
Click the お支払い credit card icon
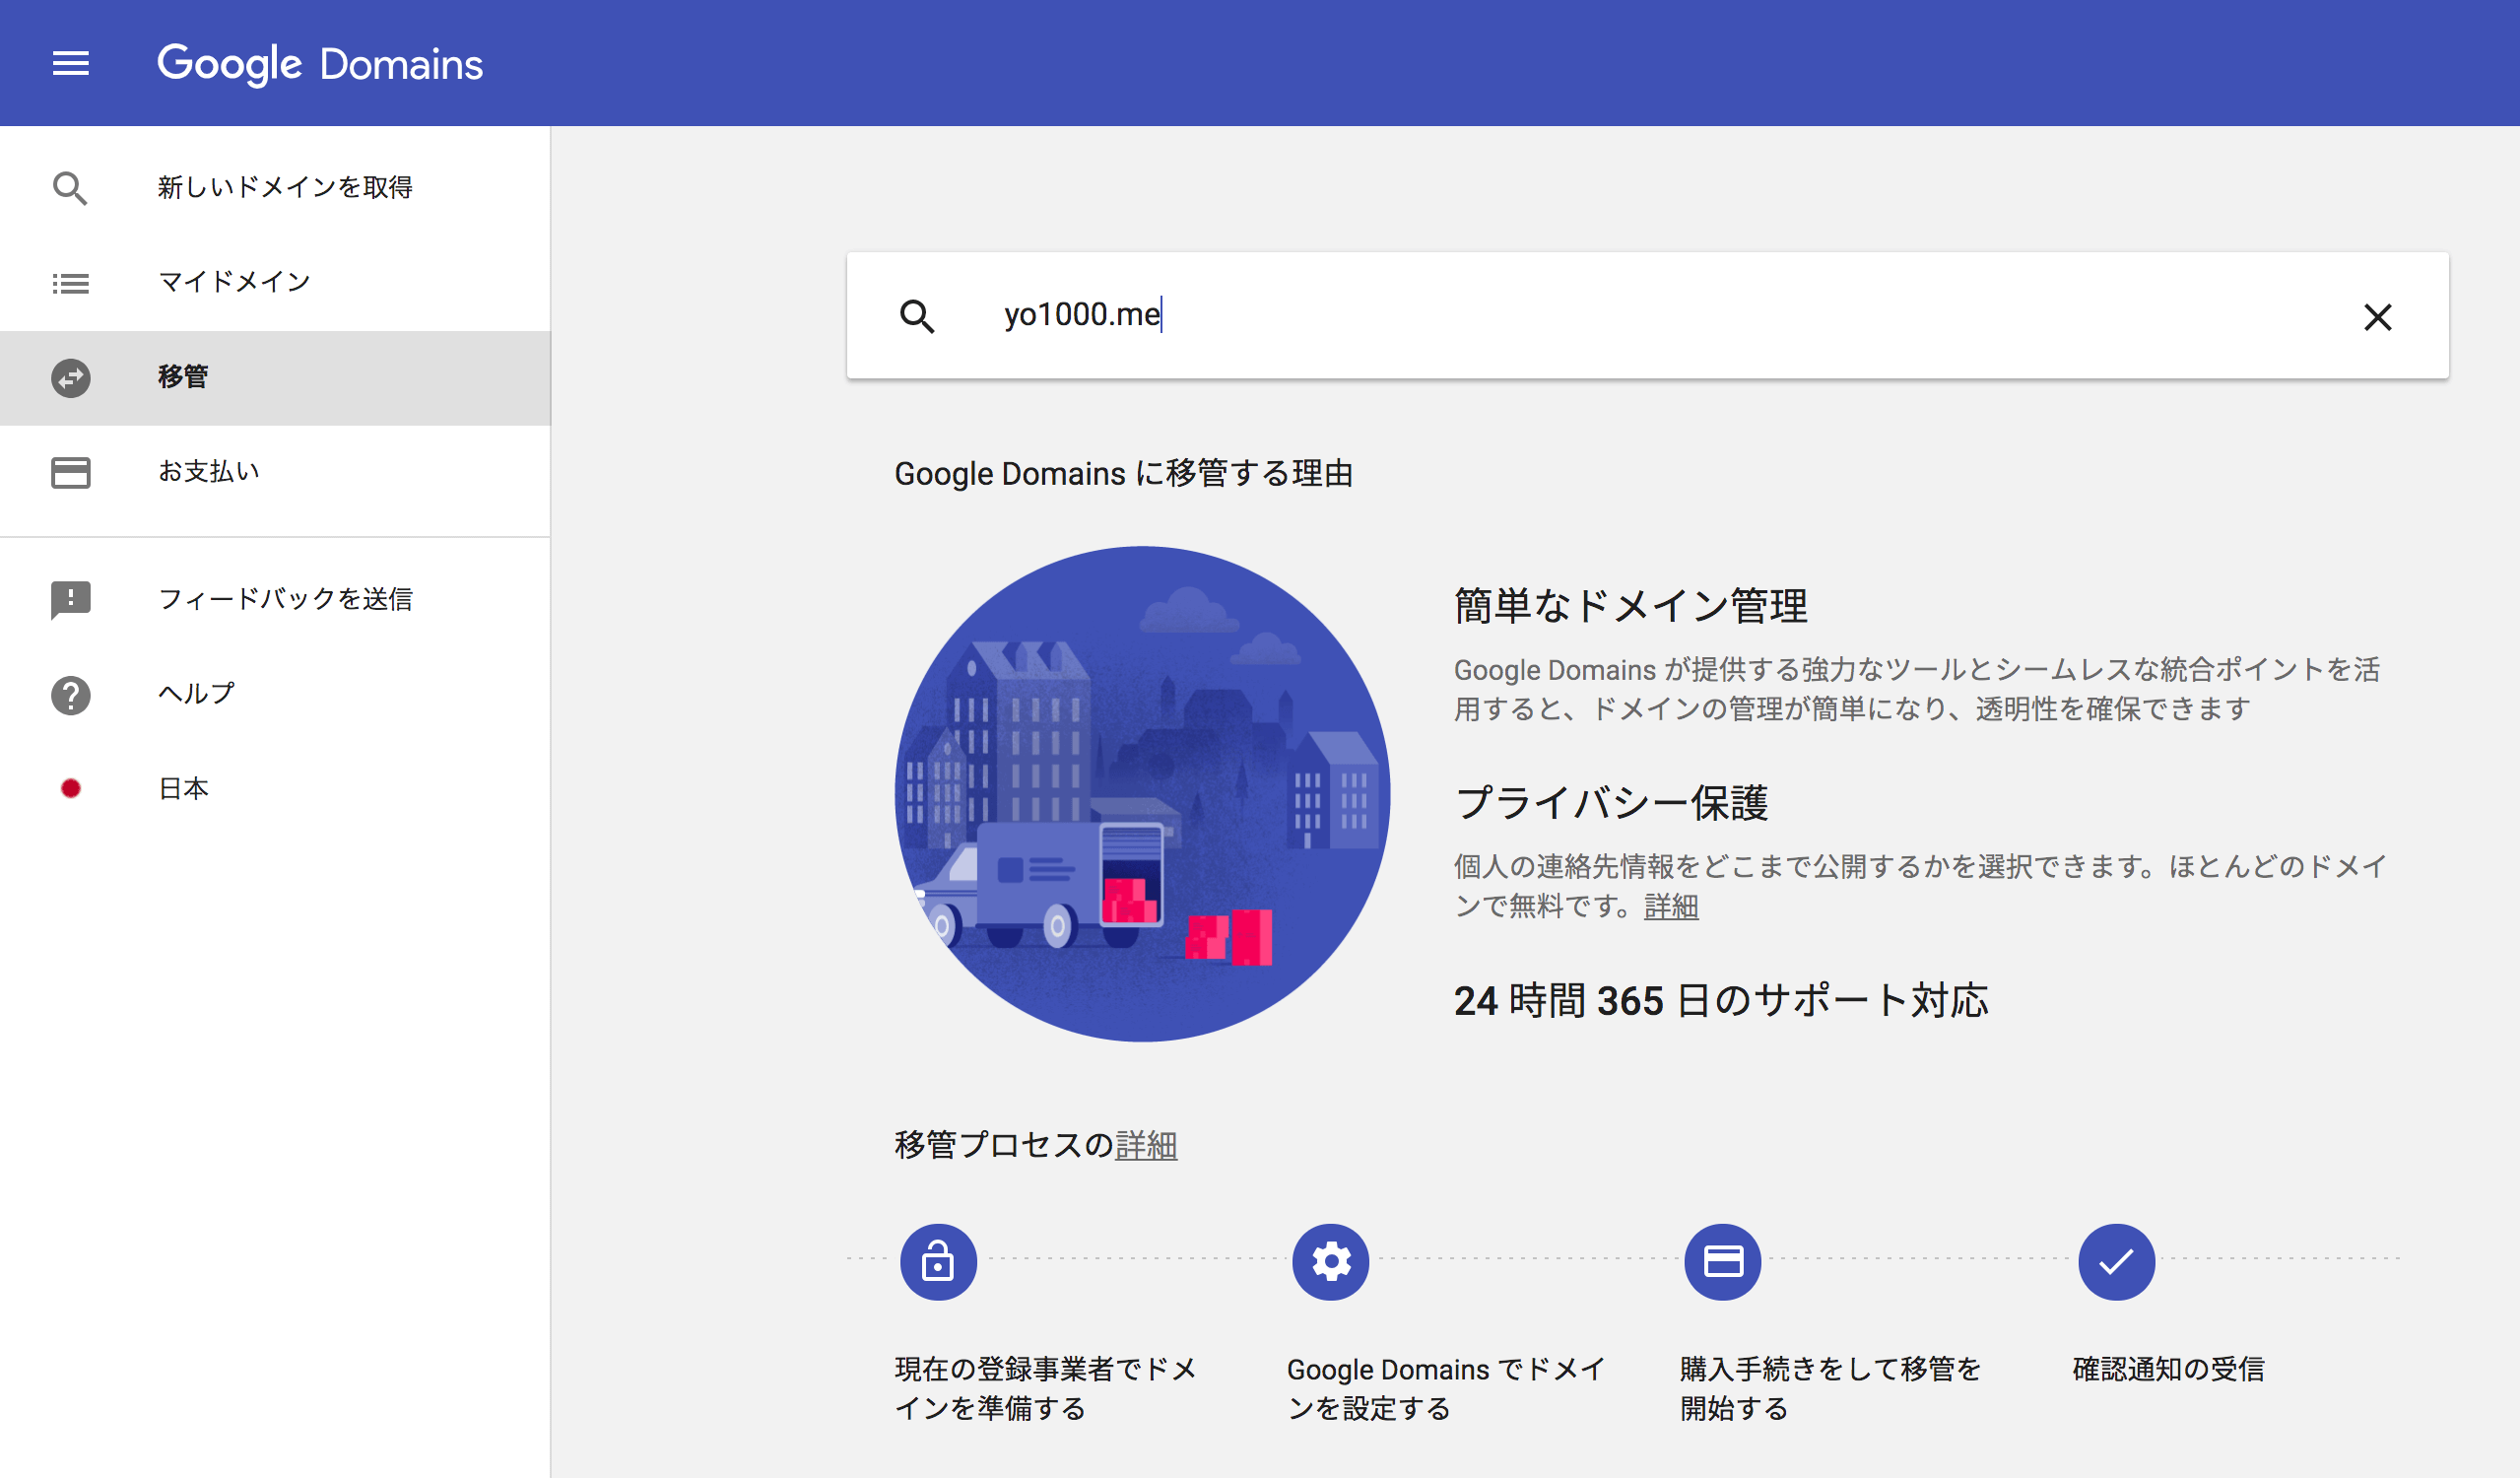[70, 473]
